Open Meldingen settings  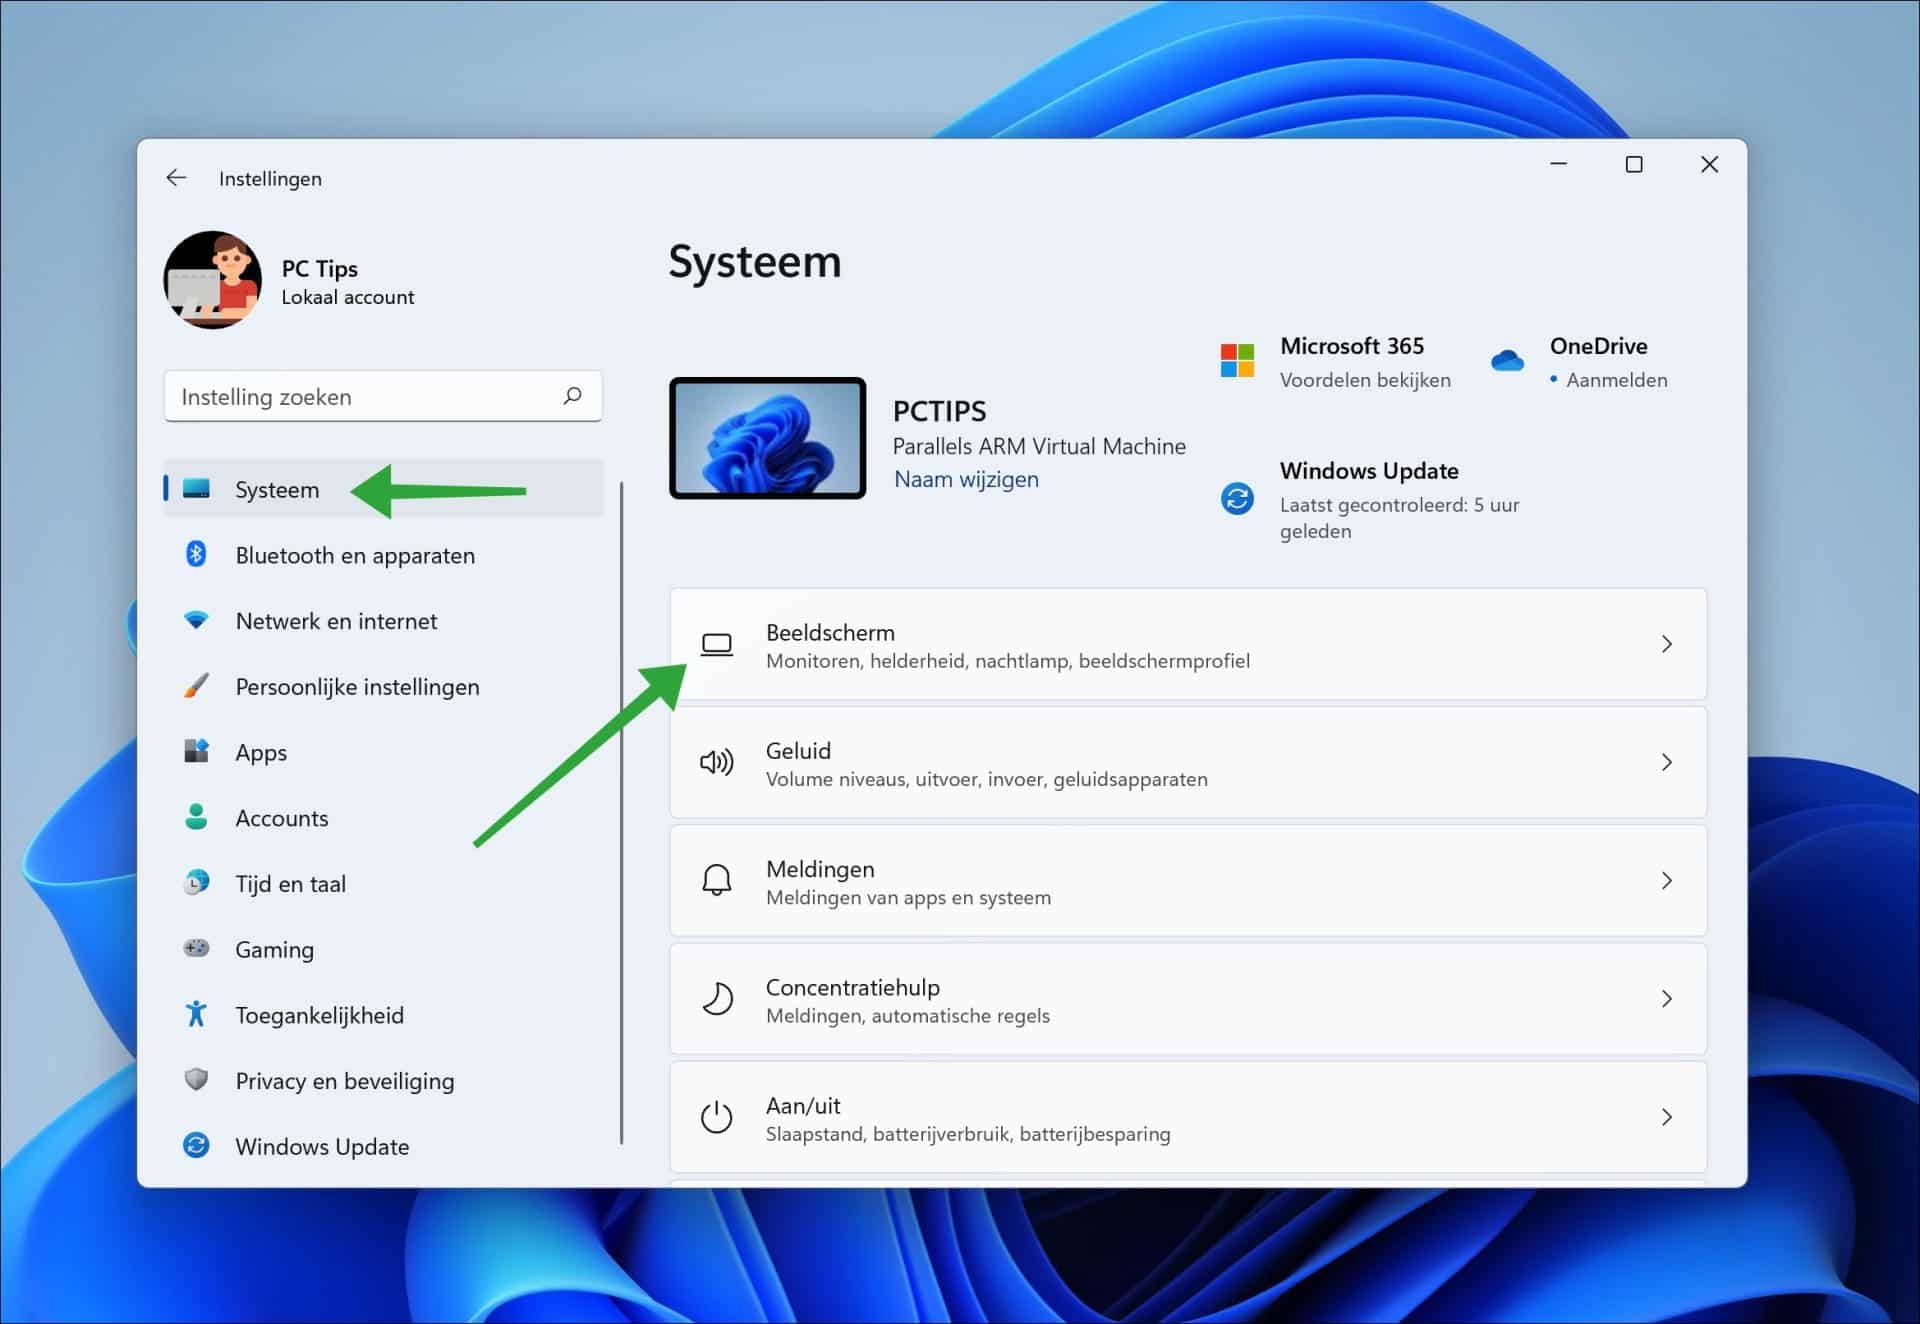point(1188,880)
